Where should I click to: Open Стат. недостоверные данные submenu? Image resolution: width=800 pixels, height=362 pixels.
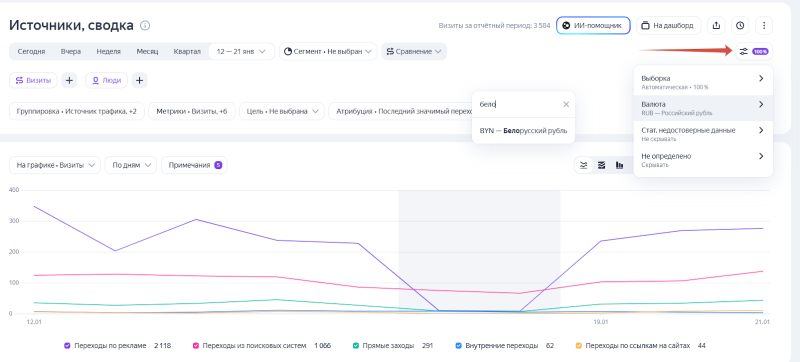click(703, 134)
